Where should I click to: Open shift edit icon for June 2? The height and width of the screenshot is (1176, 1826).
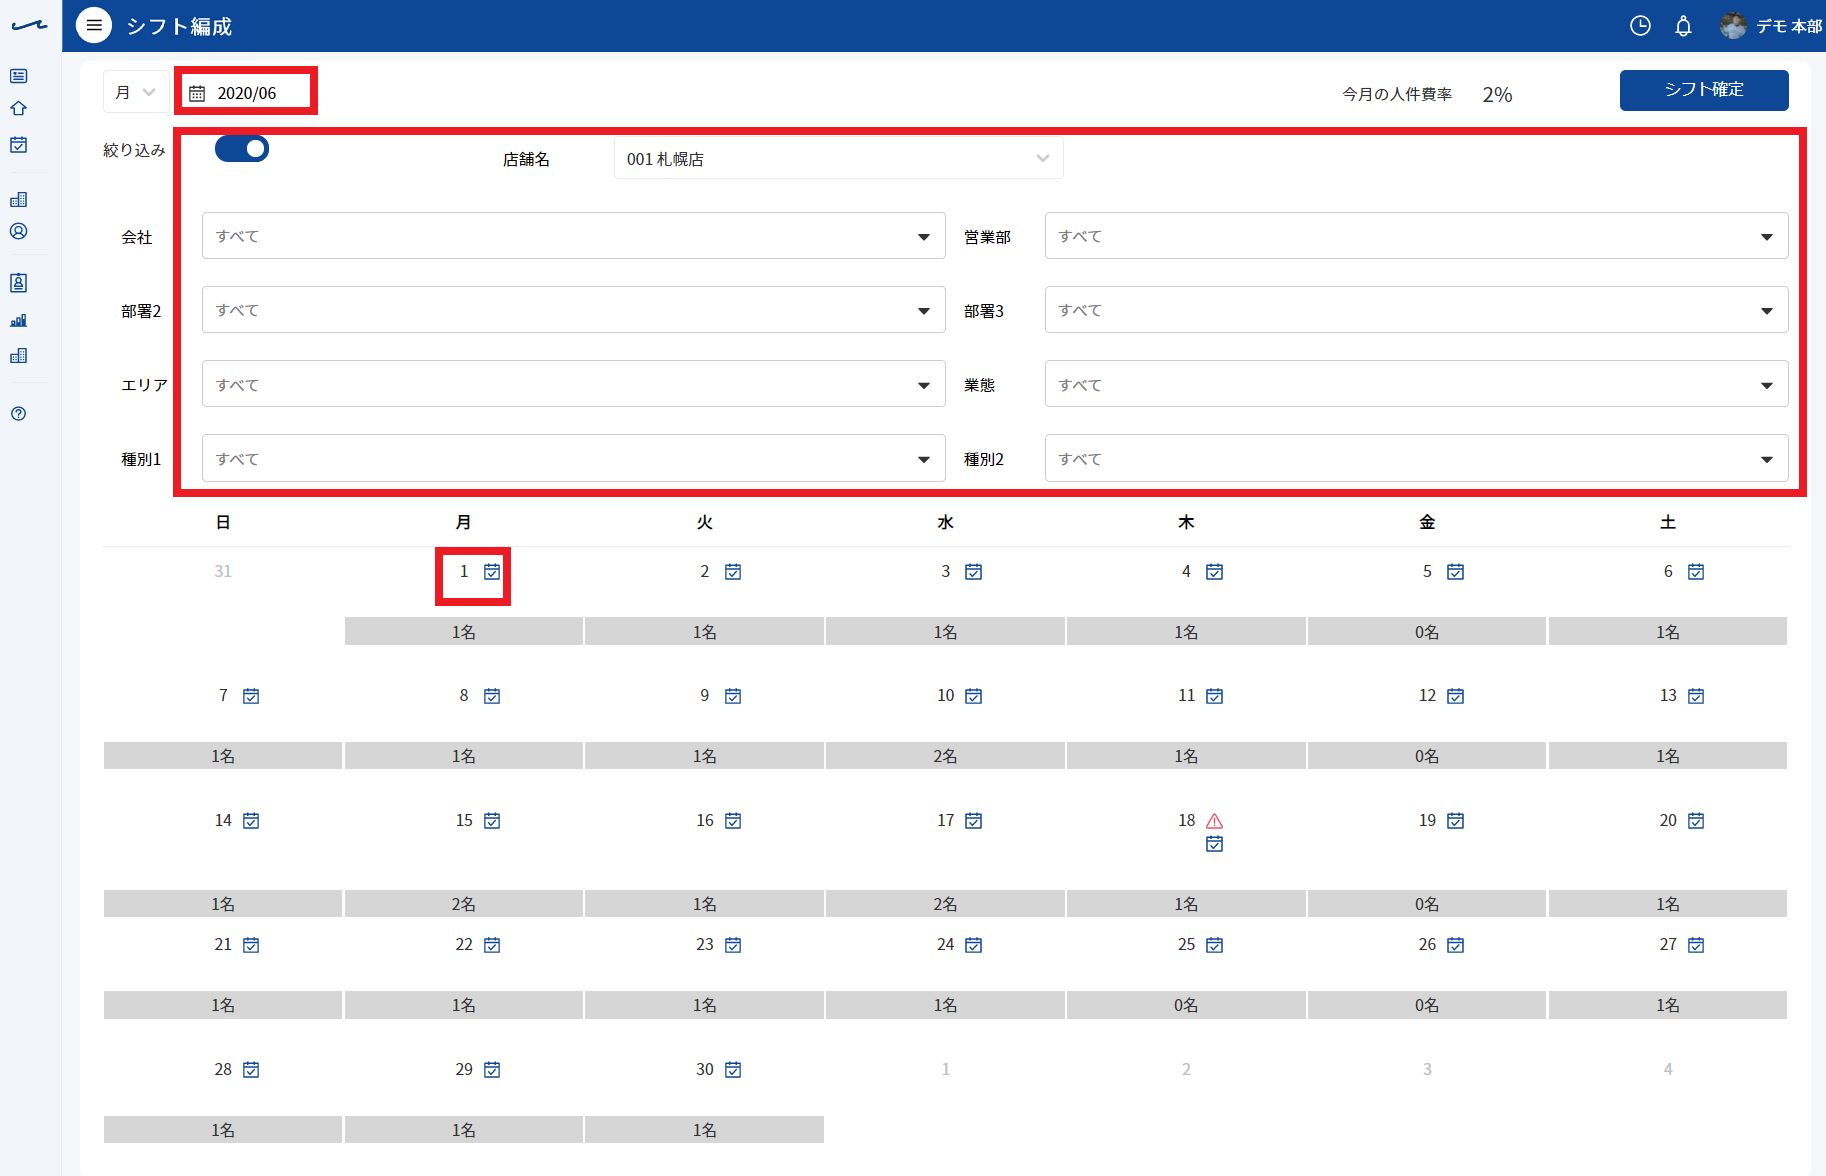click(733, 572)
